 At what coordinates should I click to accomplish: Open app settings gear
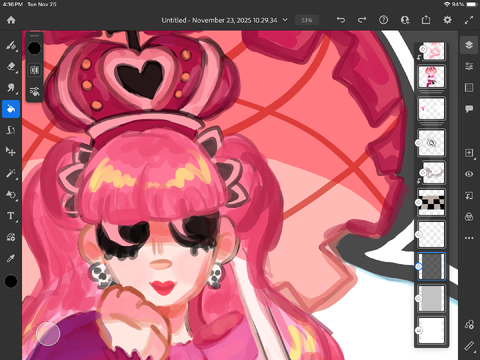point(447,20)
